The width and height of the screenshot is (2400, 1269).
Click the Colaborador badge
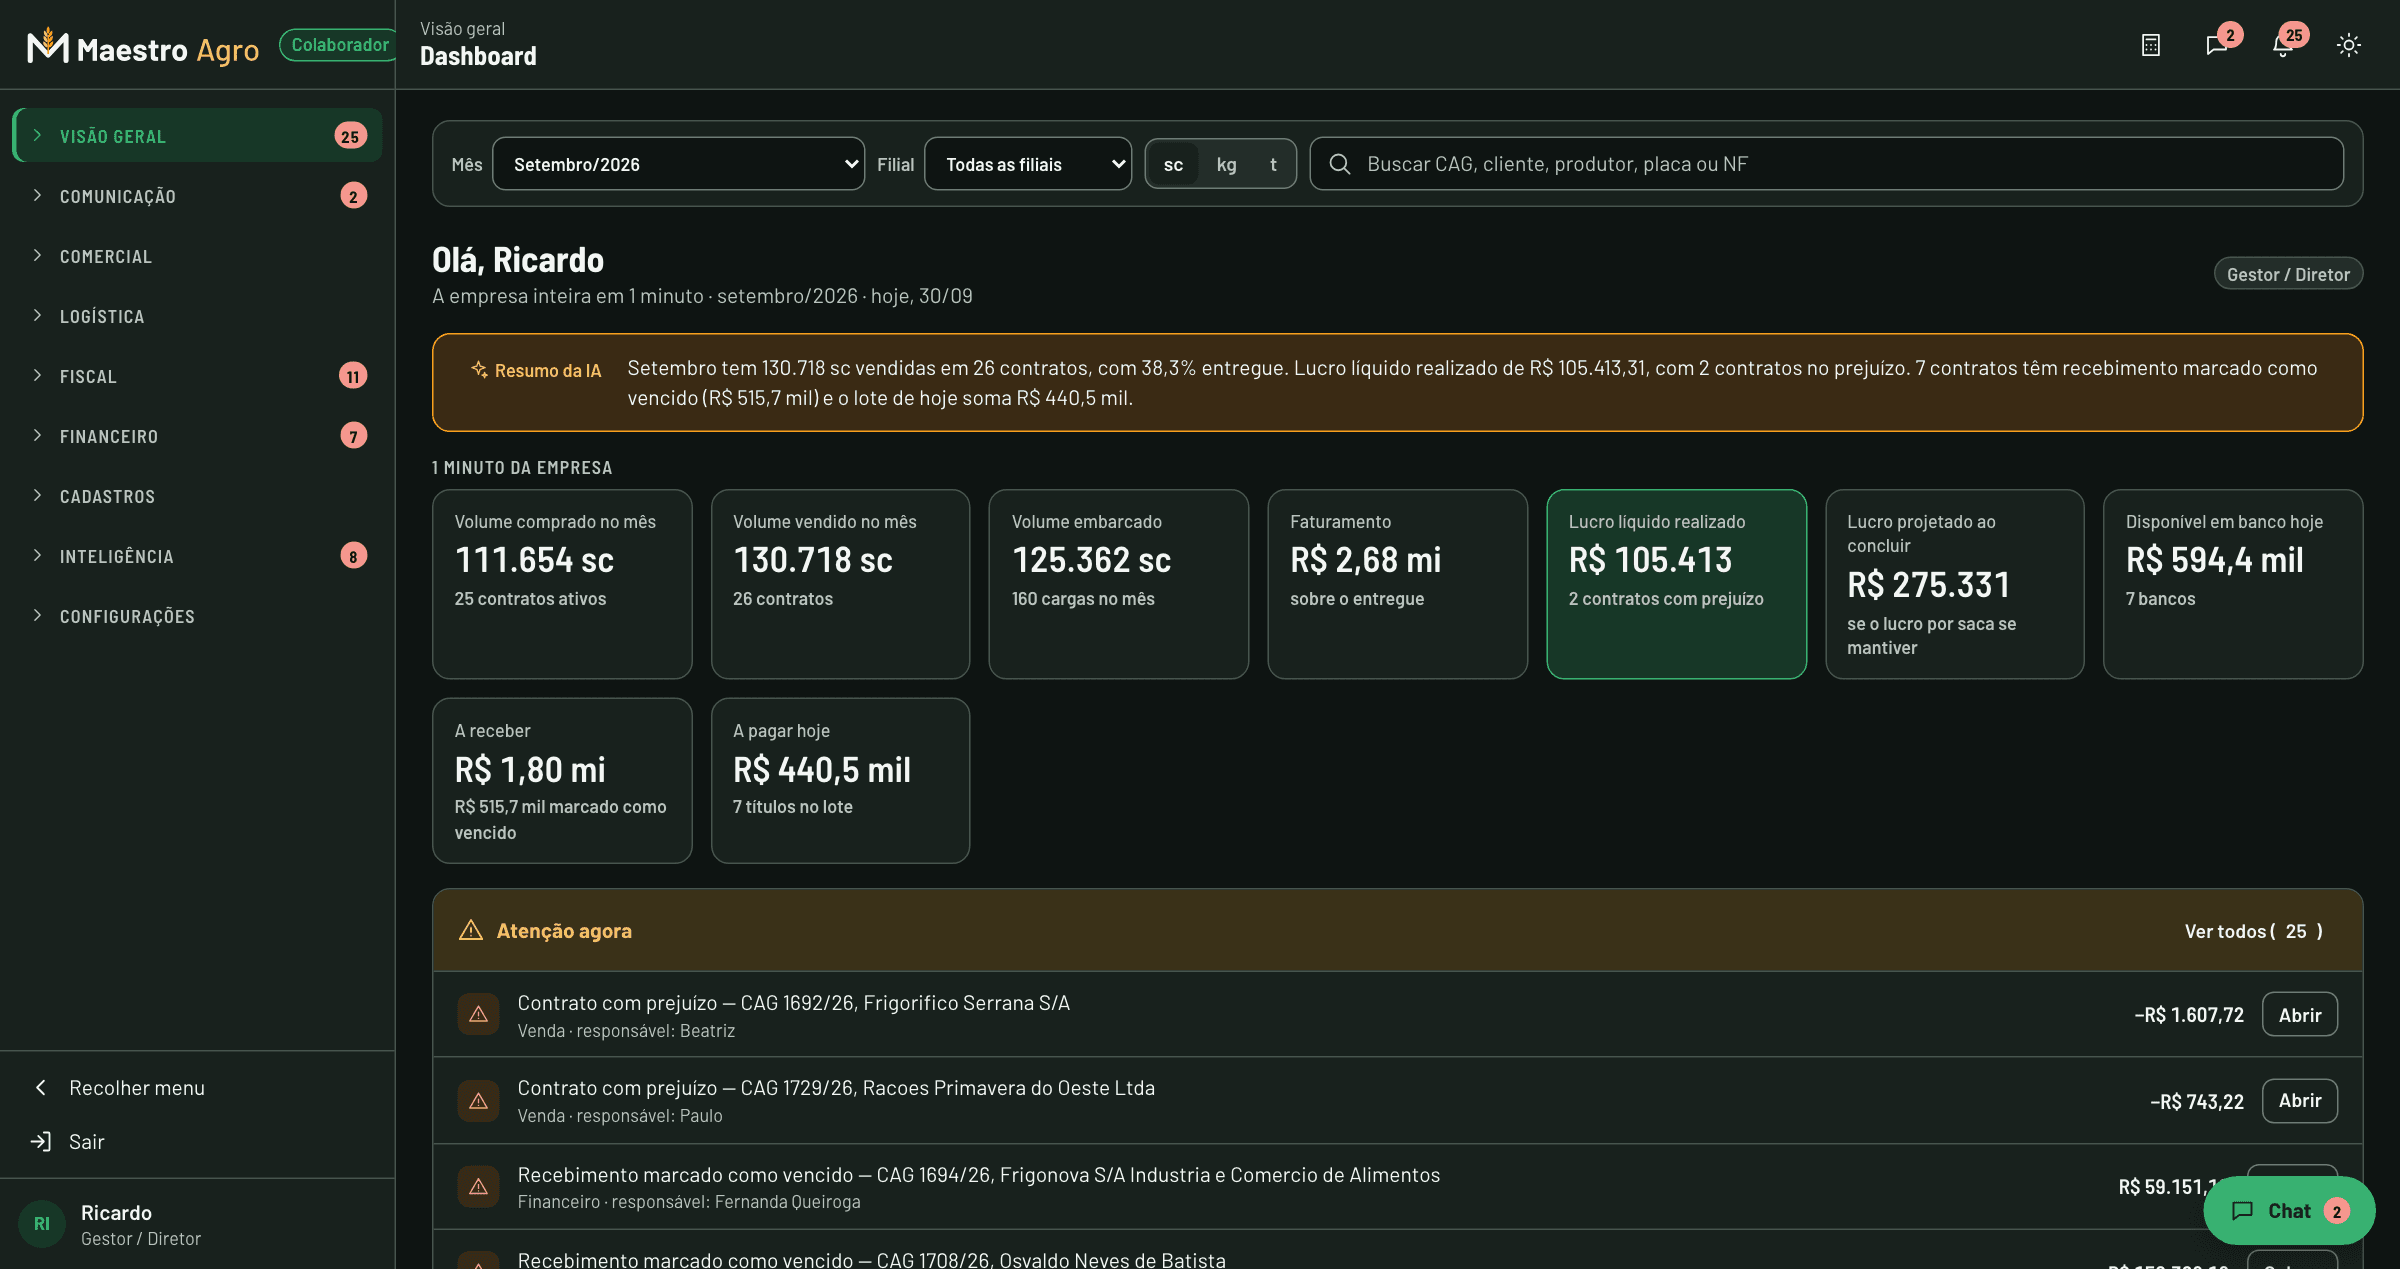tap(339, 45)
